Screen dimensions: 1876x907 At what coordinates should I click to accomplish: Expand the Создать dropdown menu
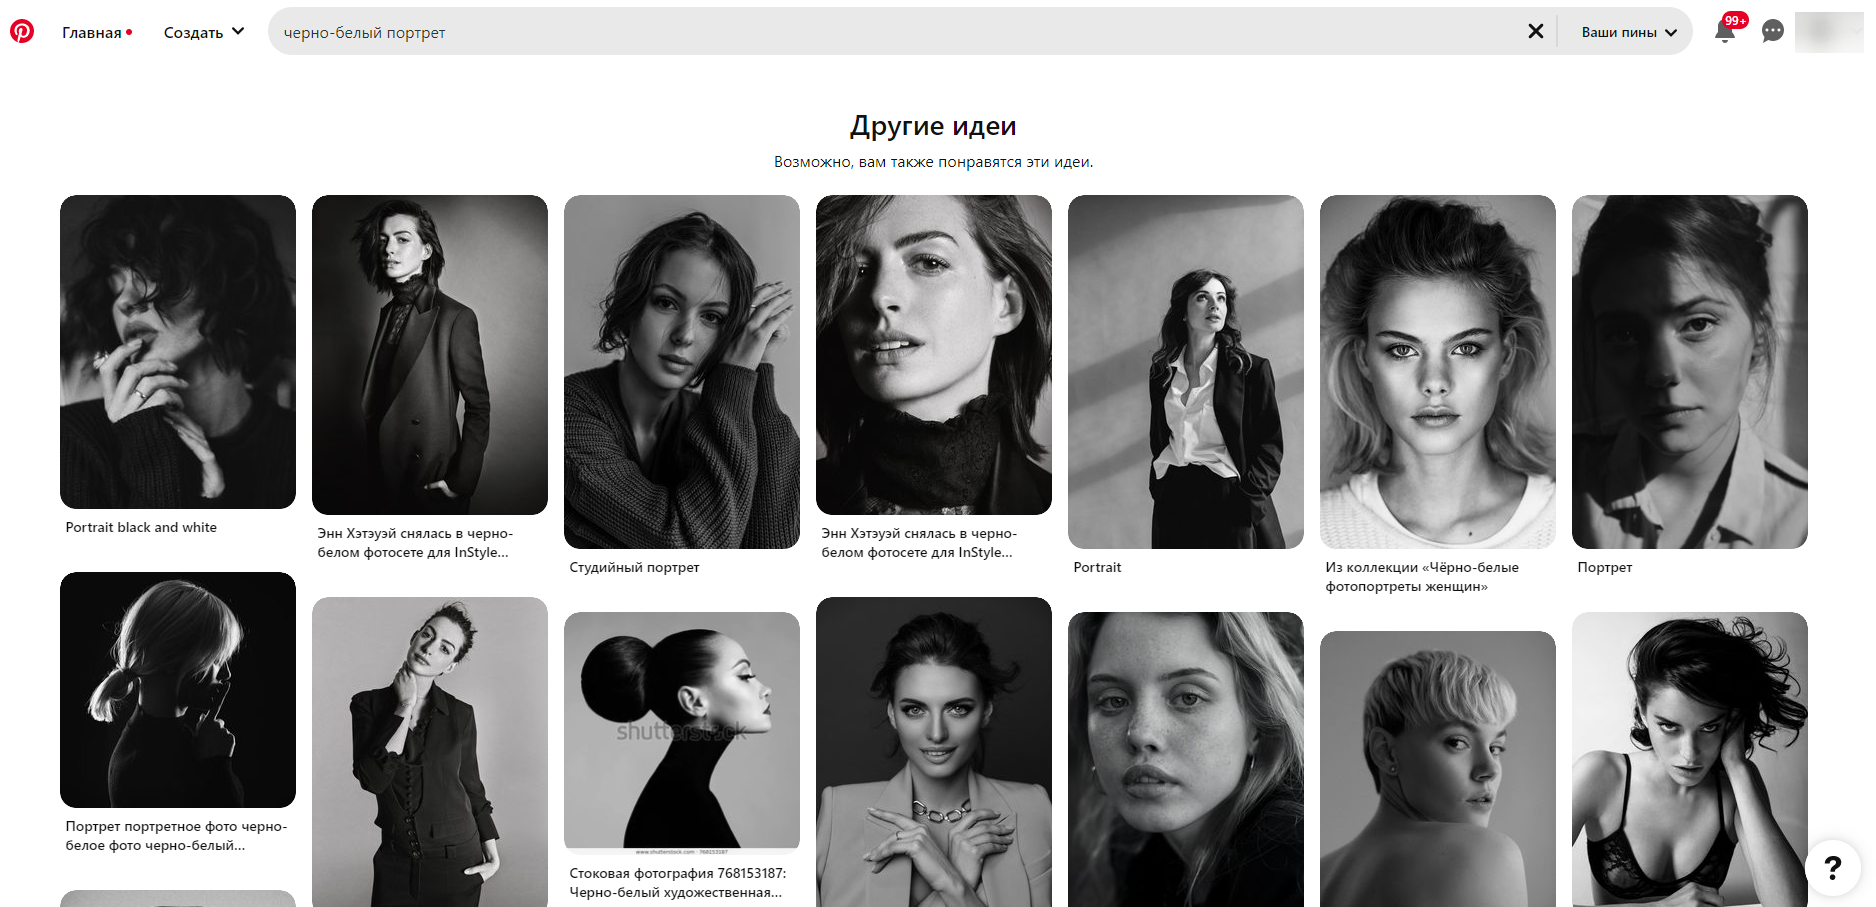click(203, 32)
